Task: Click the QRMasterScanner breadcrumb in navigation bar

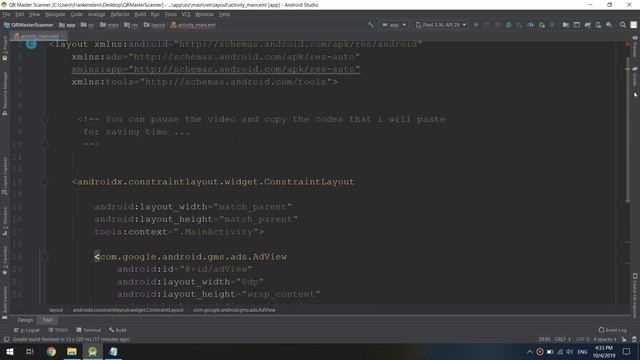Action: click(x=29, y=25)
